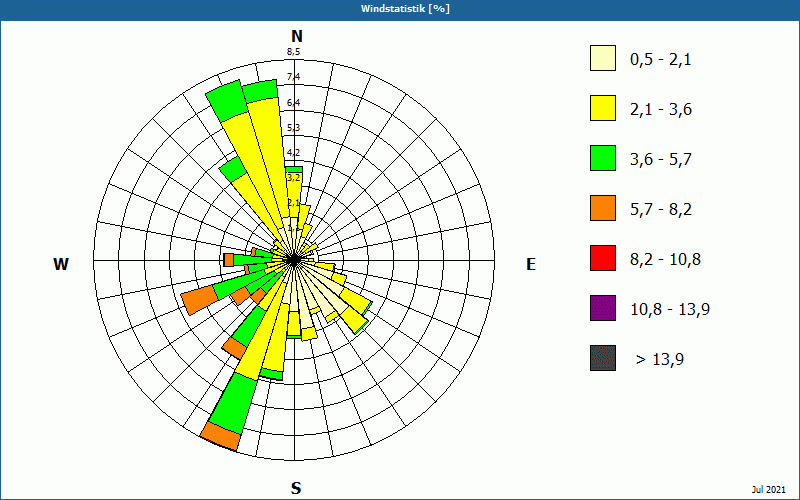
Task: Click the dark gray > 13,9 legend swatch
Action: pyautogui.click(x=603, y=358)
